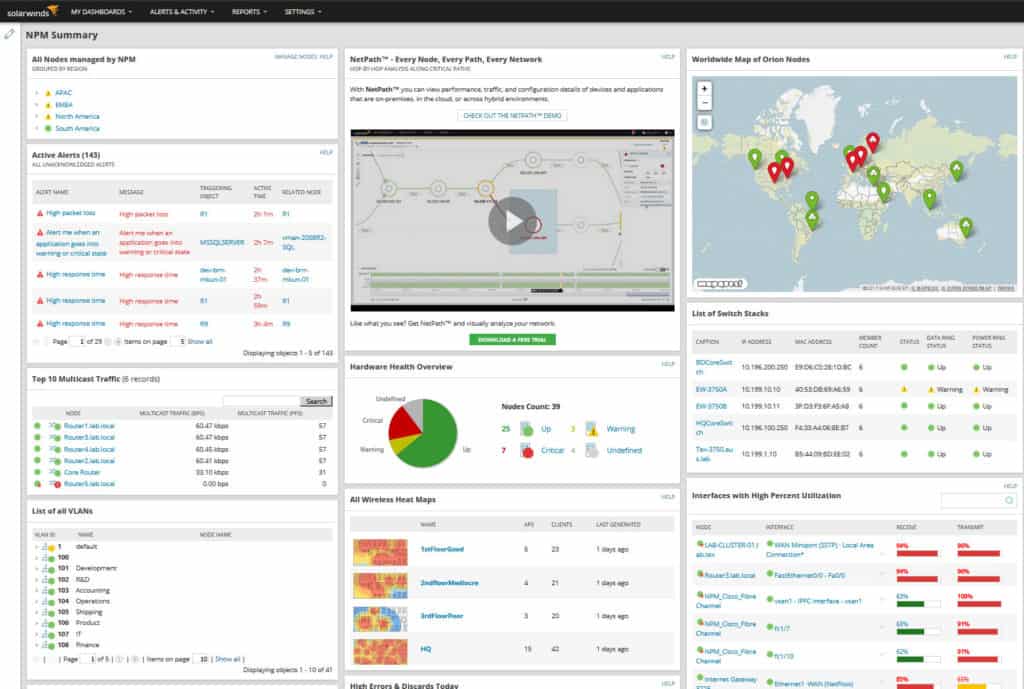Image resolution: width=1024 pixels, height=689 pixels.
Task: Click the warning icon of High packet loss alert
Action: point(40,213)
